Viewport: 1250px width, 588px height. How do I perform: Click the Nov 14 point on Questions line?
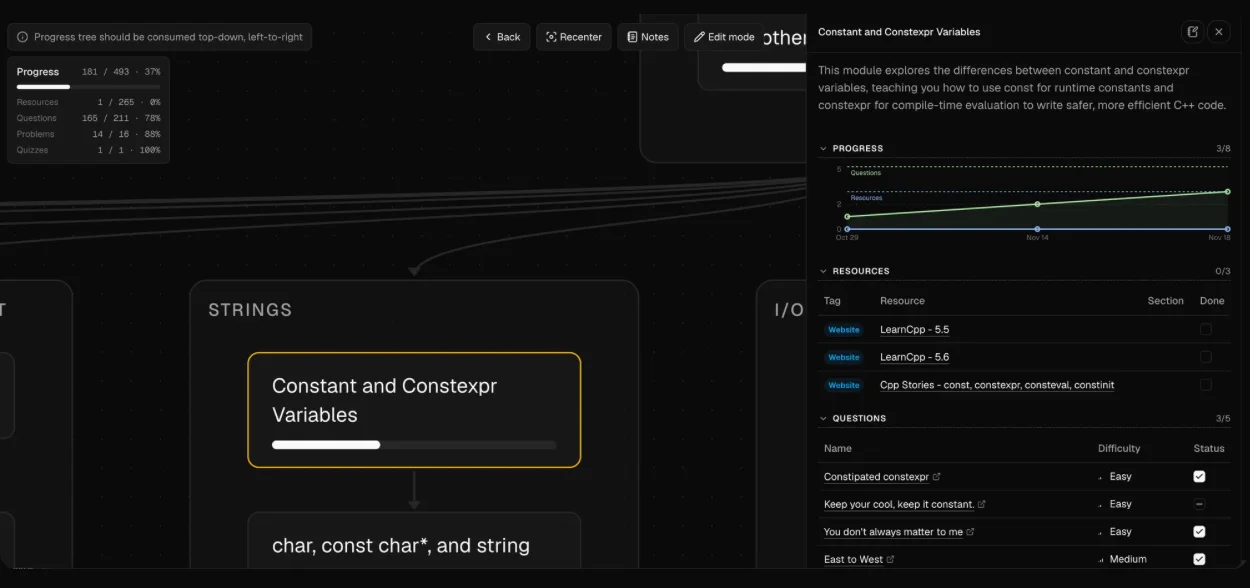(1037, 204)
